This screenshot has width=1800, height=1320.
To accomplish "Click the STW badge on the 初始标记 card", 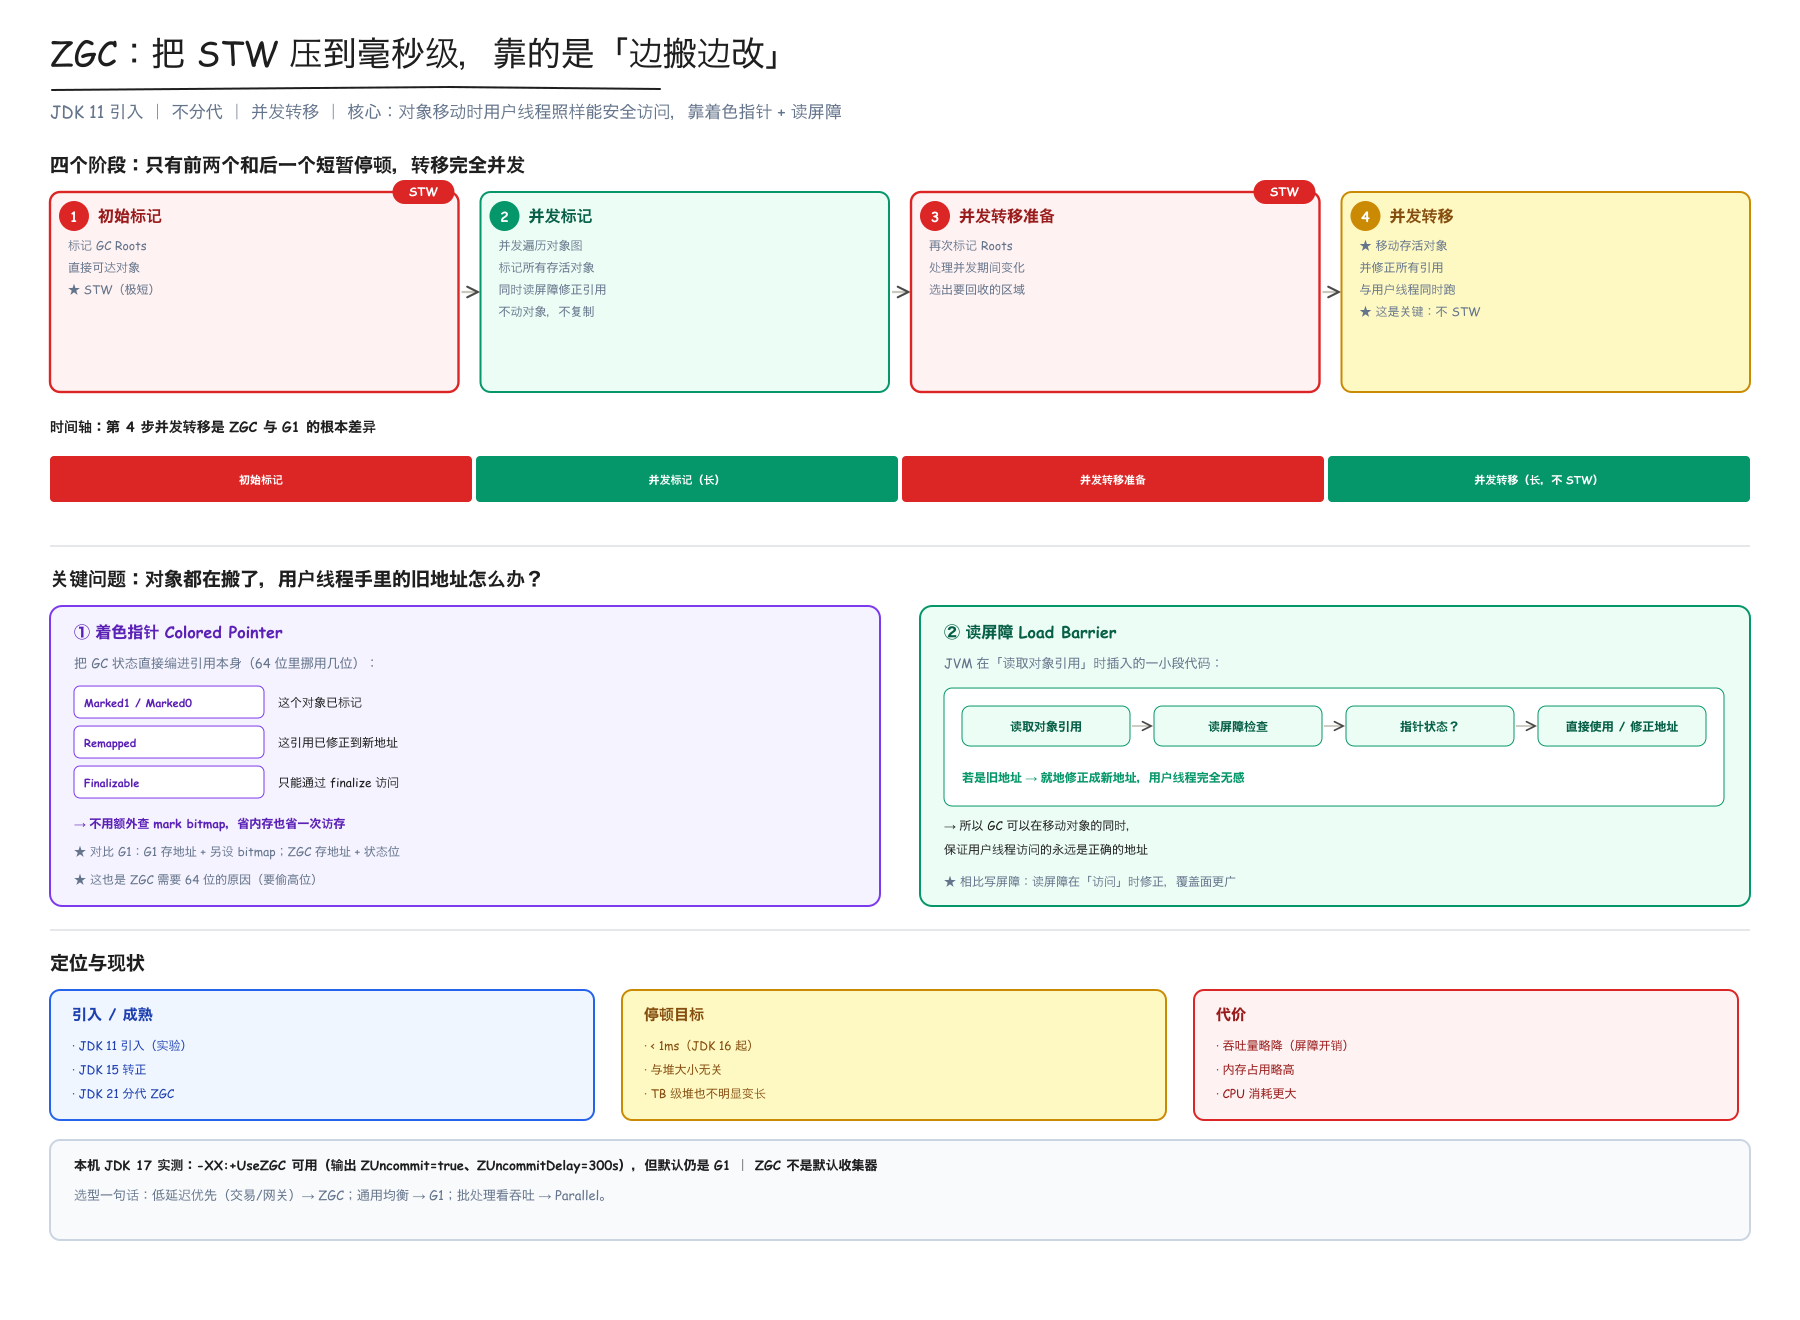I will click(x=423, y=192).
